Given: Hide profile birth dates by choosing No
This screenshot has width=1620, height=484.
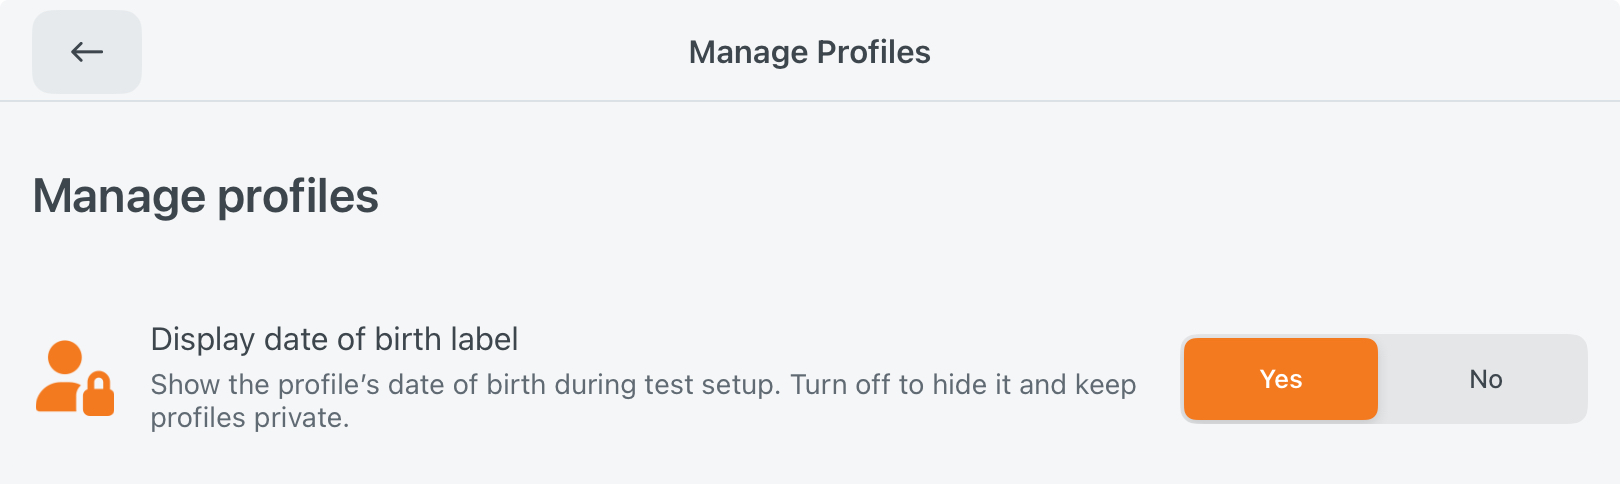Looking at the screenshot, I should [1485, 379].
